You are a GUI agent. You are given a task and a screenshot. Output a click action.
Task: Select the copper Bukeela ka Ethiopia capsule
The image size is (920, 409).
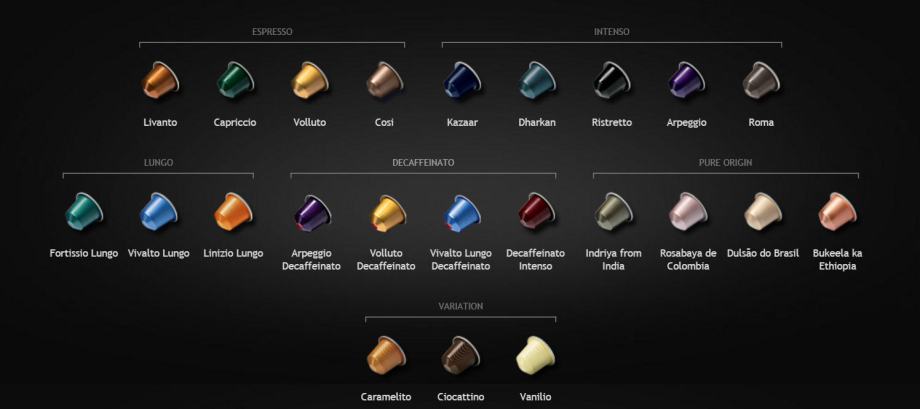(837, 211)
